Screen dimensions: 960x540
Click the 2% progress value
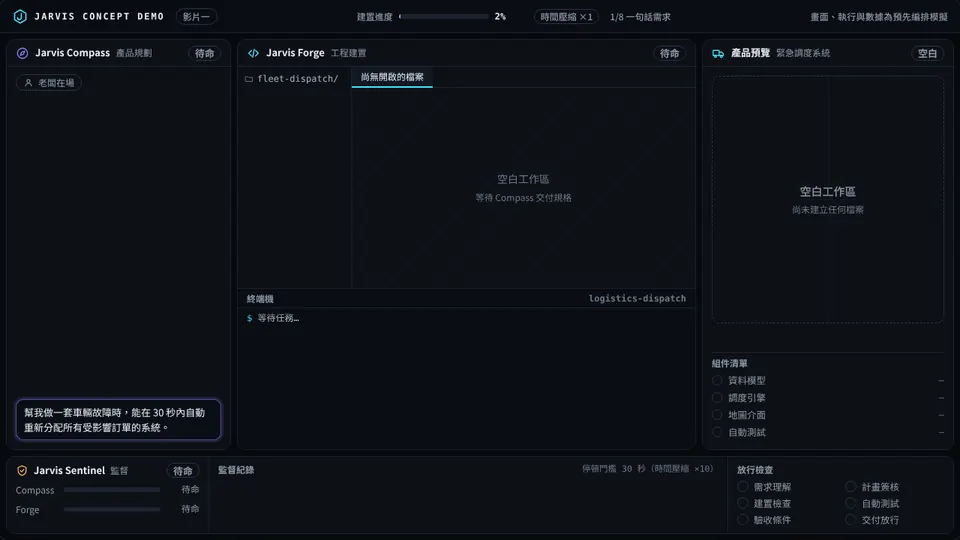click(500, 17)
